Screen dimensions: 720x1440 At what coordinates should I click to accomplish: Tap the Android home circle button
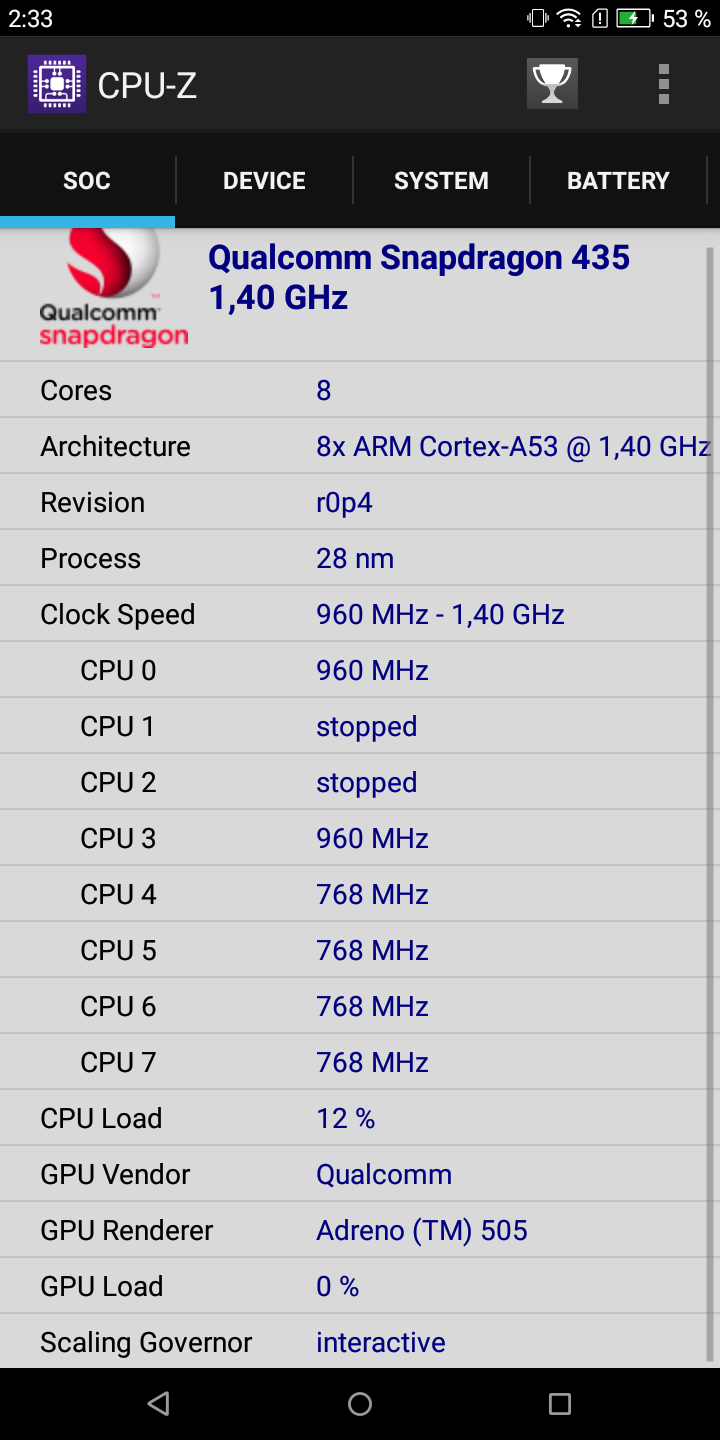click(360, 1404)
